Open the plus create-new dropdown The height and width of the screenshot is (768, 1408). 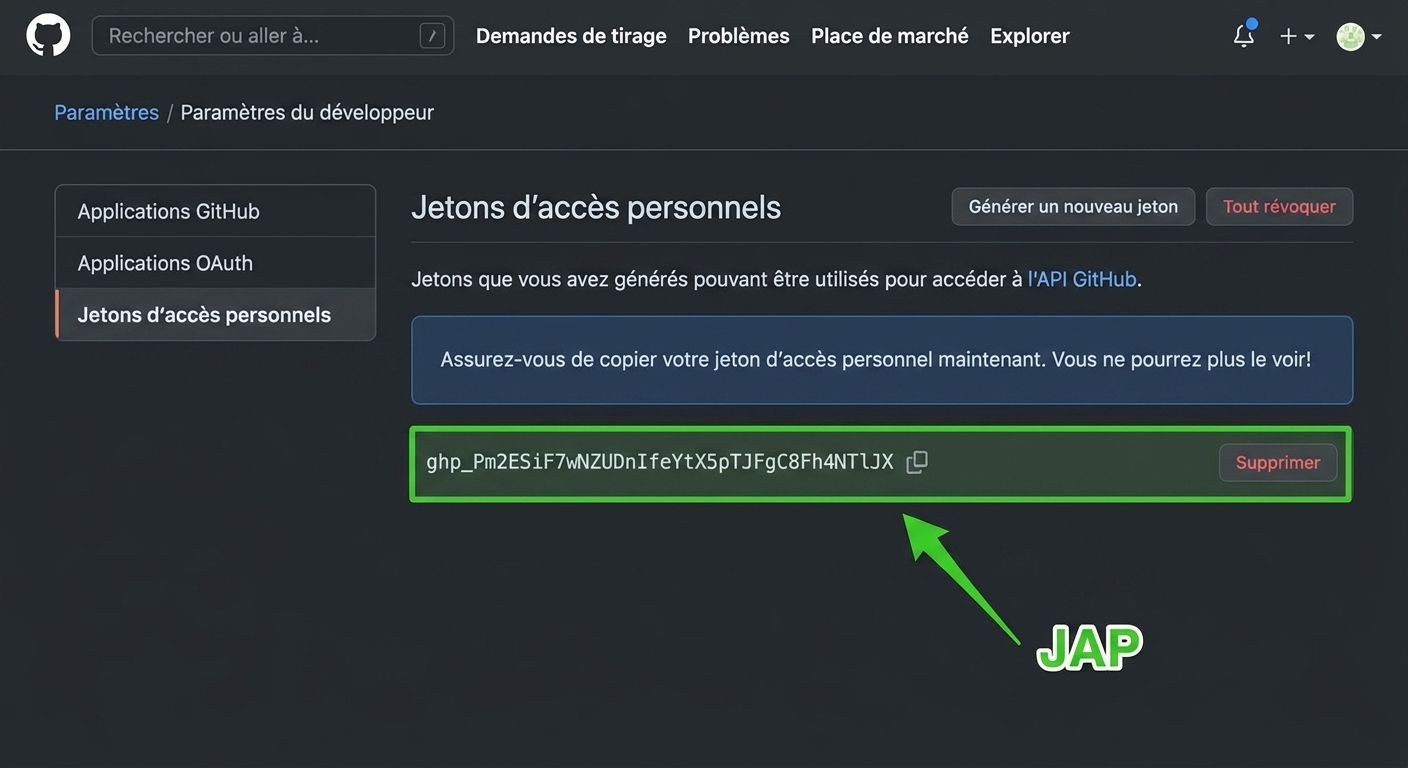pos(1297,36)
